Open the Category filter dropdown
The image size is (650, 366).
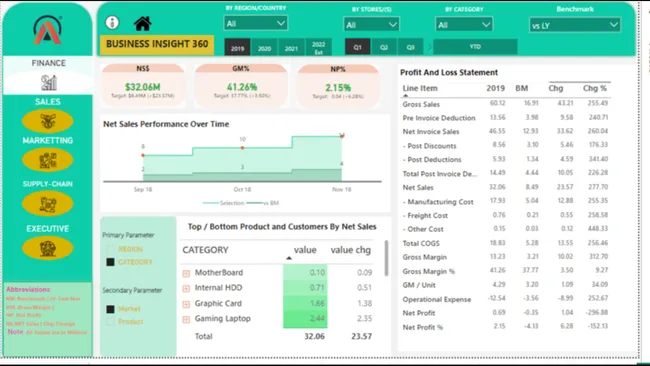pos(464,24)
